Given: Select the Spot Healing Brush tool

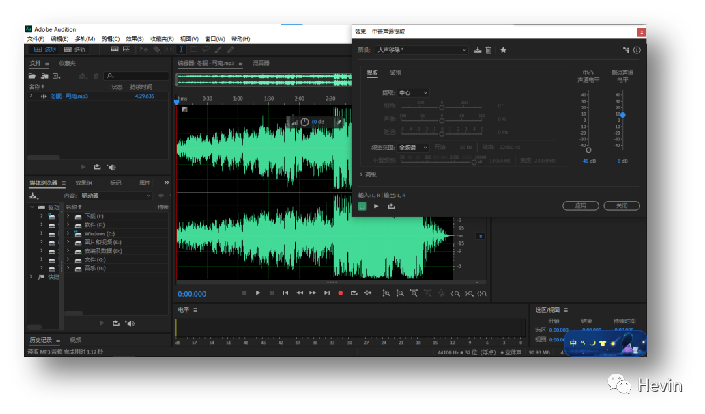Looking at the screenshot, I should point(230,49).
